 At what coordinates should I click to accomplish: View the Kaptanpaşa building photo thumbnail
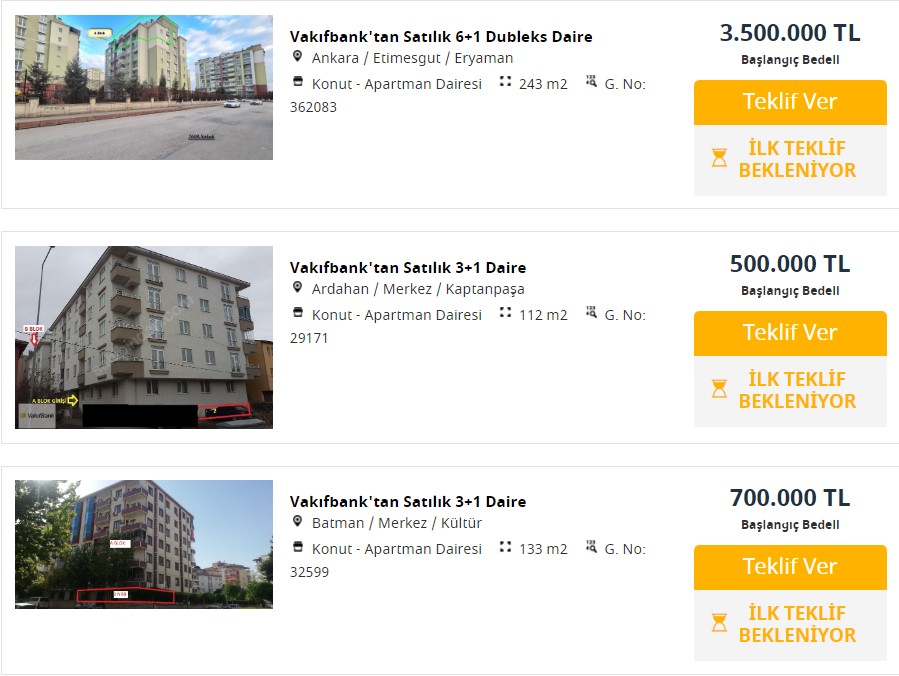[x=144, y=337]
